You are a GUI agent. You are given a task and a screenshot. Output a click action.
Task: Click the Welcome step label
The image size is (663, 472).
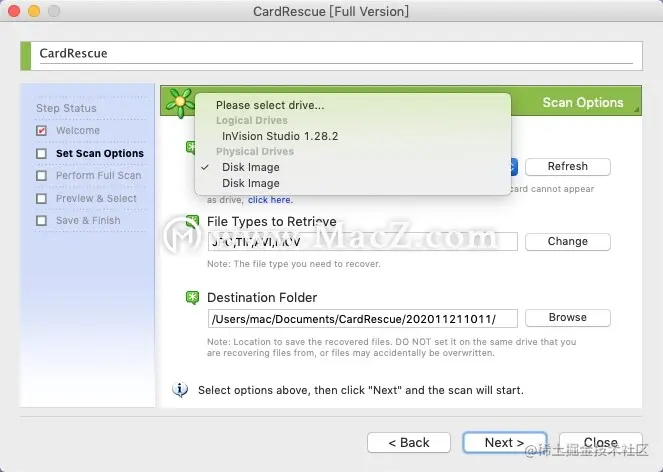point(78,130)
